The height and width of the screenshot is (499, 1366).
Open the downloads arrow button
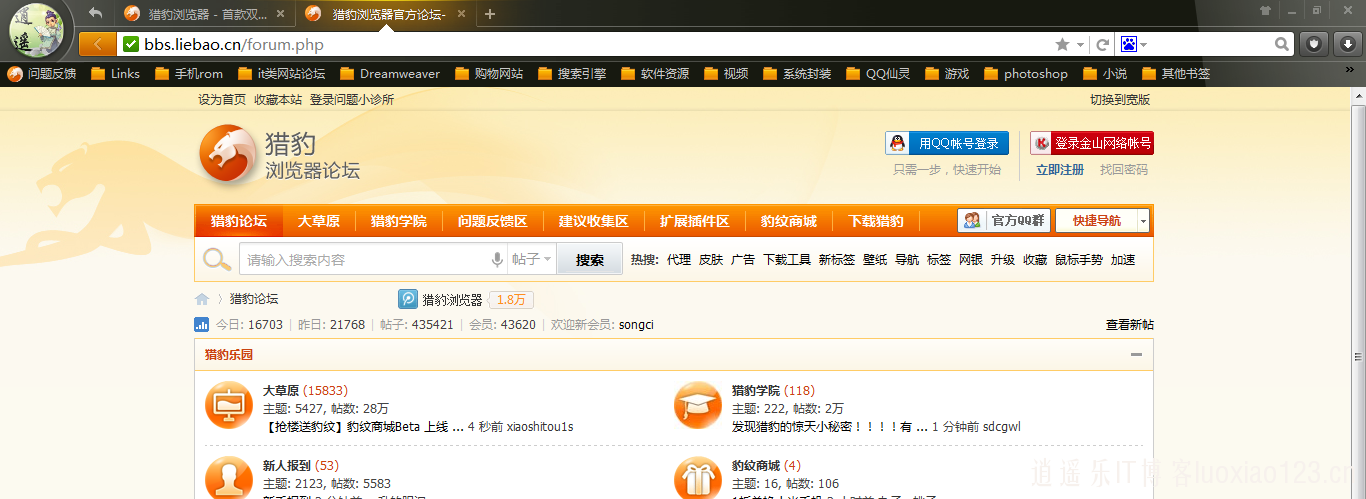pos(1348,44)
